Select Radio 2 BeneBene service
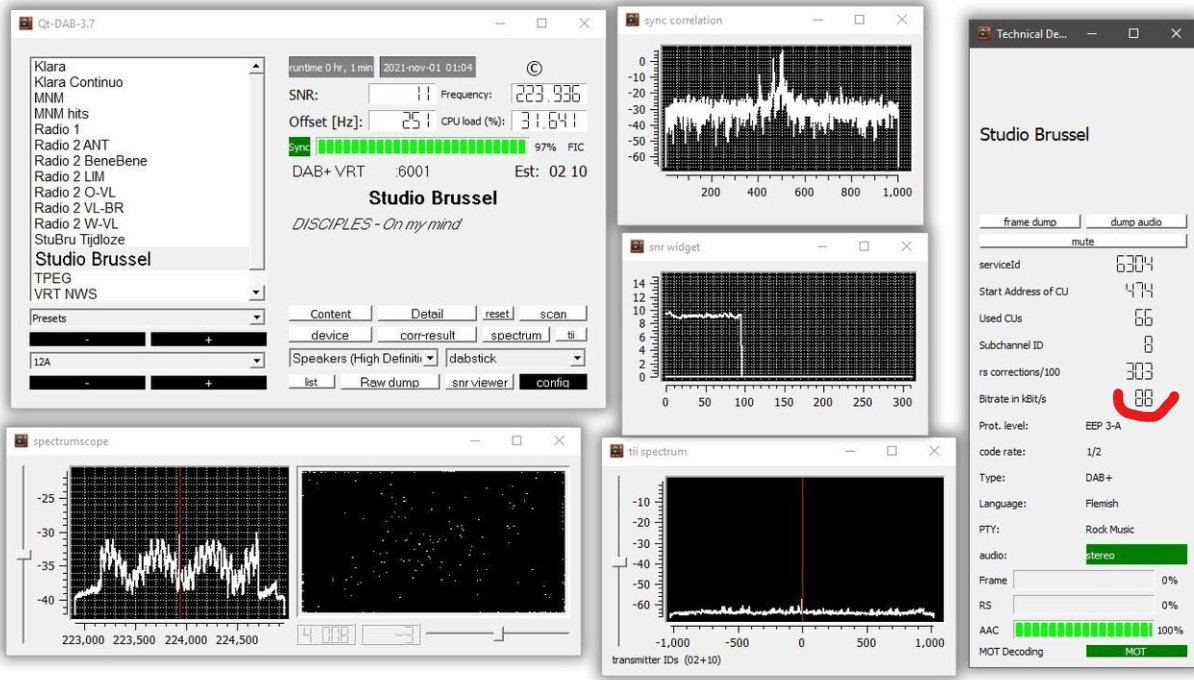 point(90,161)
